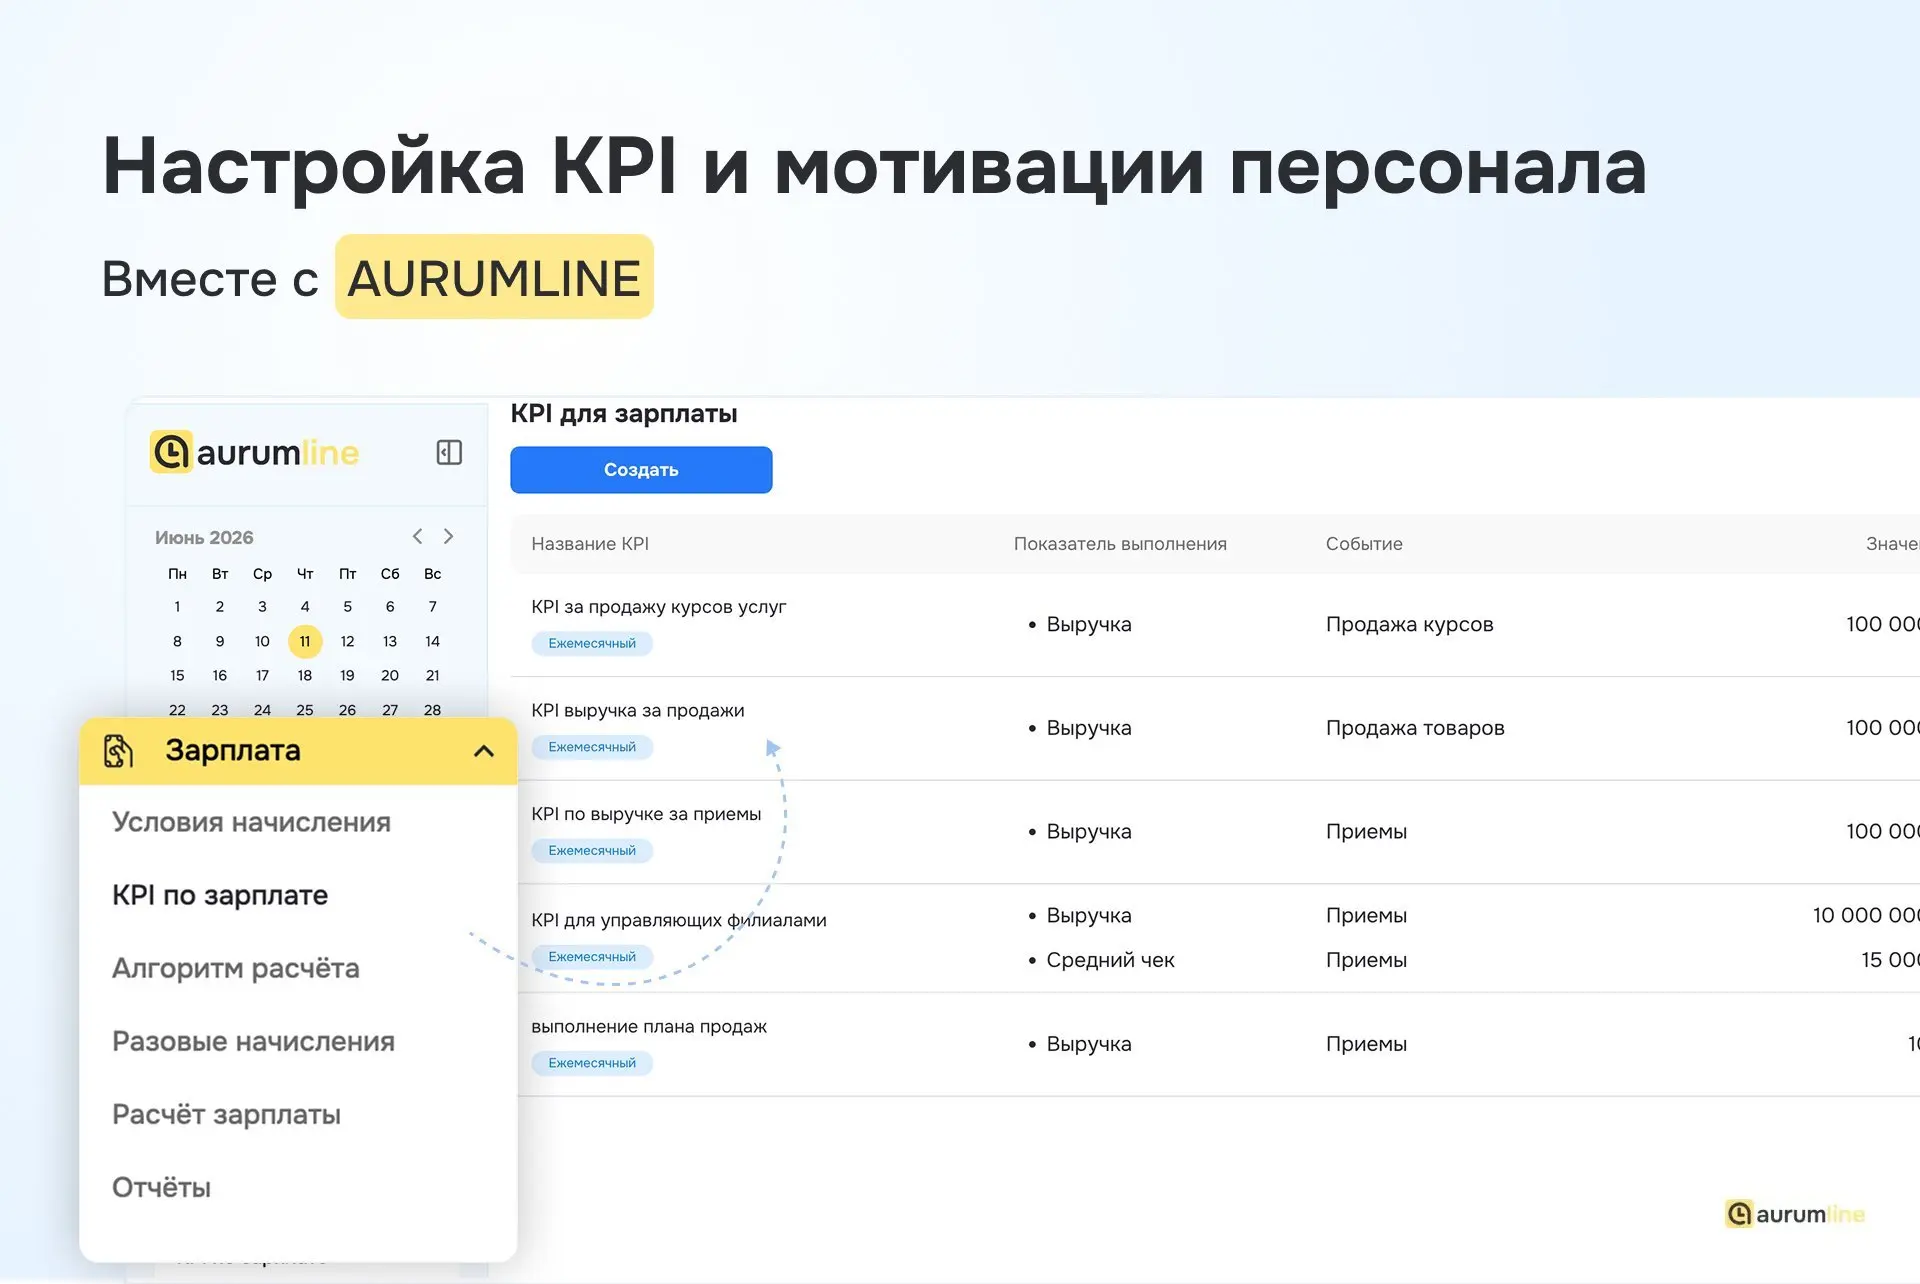Go to the next calendar month
The width and height of the screenshot is (1920, 1284).
click(x=449, y=536)
